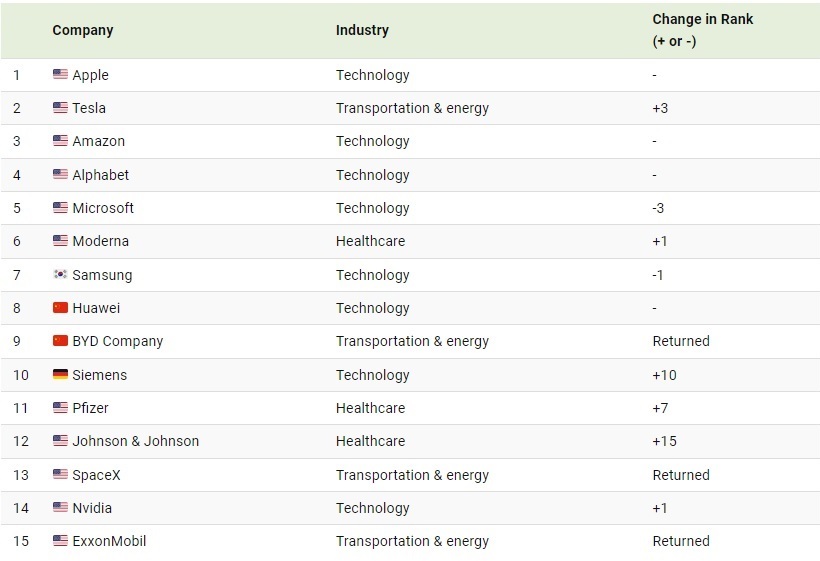This screenshot has width=820, height=561.
Task: Select the +10 rank change for Siemens
Action: [664, 375]
